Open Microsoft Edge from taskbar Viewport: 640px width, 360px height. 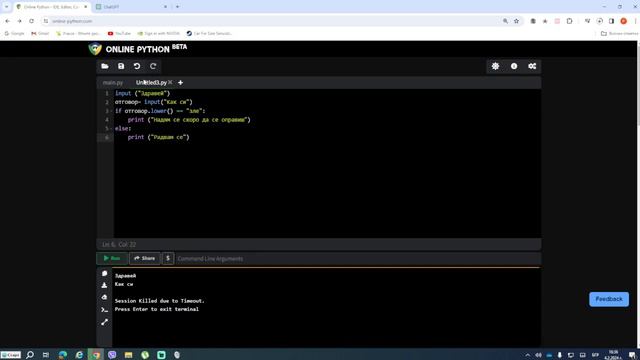click(x=63, y=355)
